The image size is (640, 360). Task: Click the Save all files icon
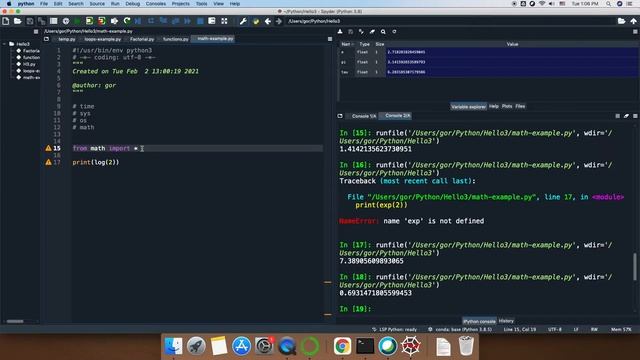click(42, 21)
